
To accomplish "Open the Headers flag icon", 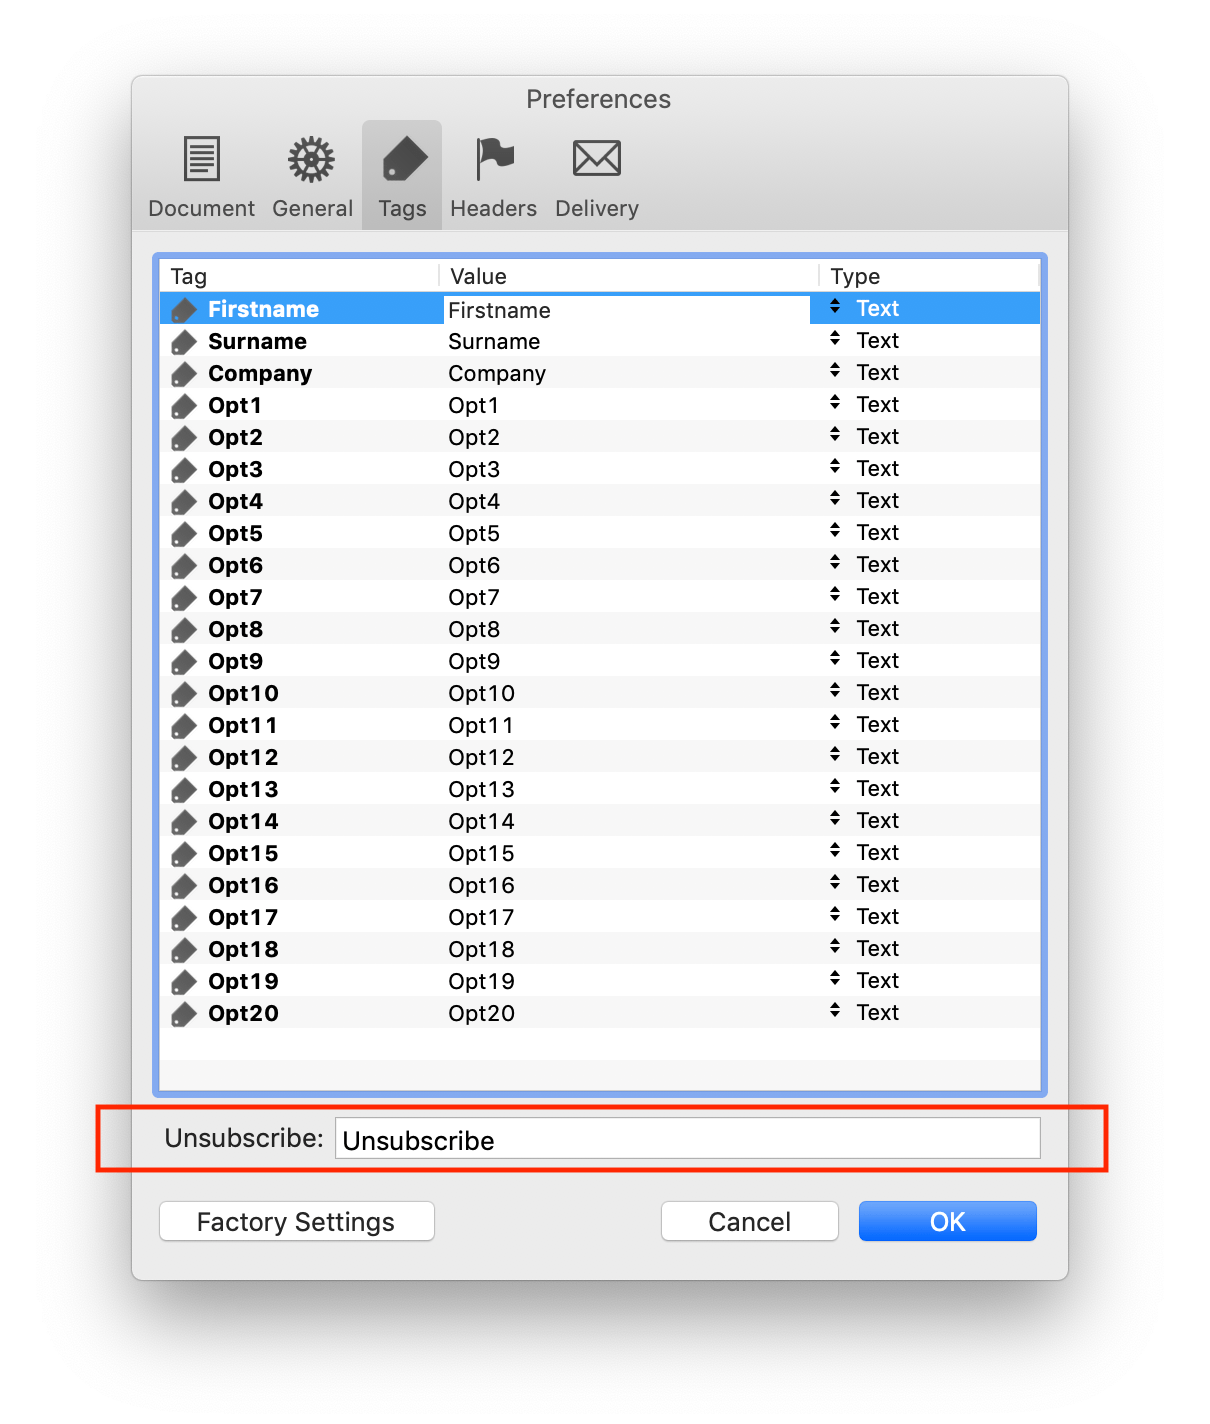I will 493,176.
